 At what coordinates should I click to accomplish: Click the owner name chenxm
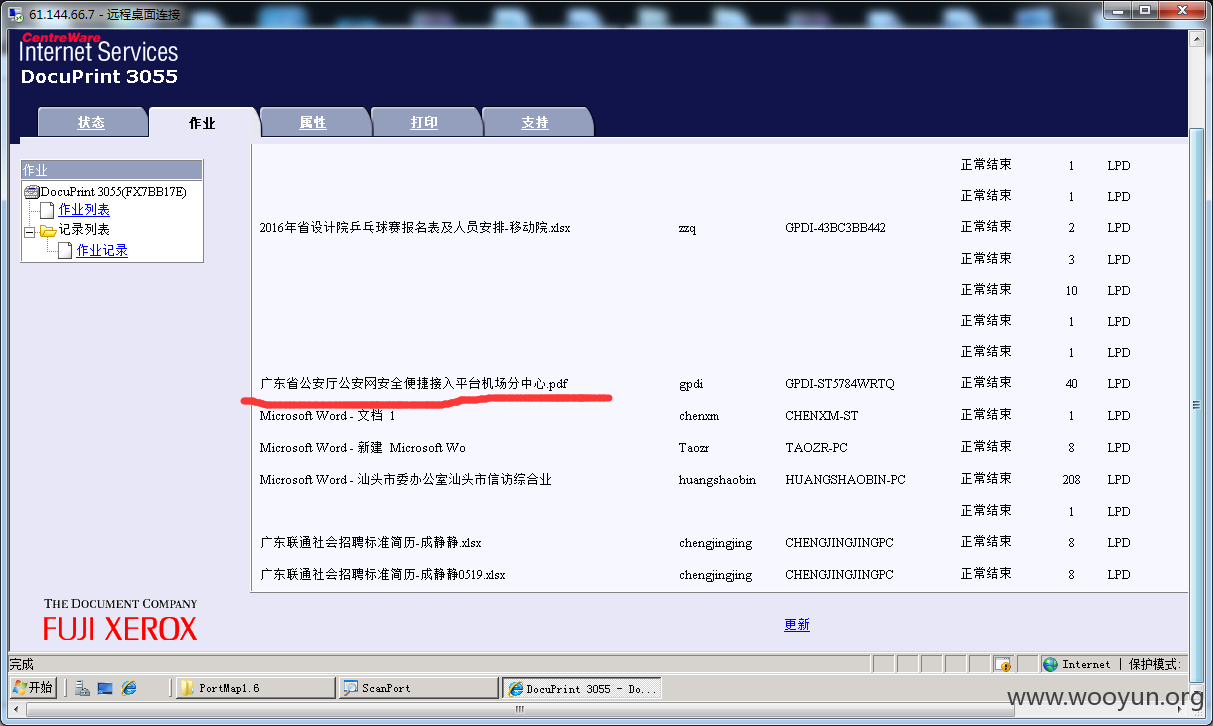click(698, 416)
